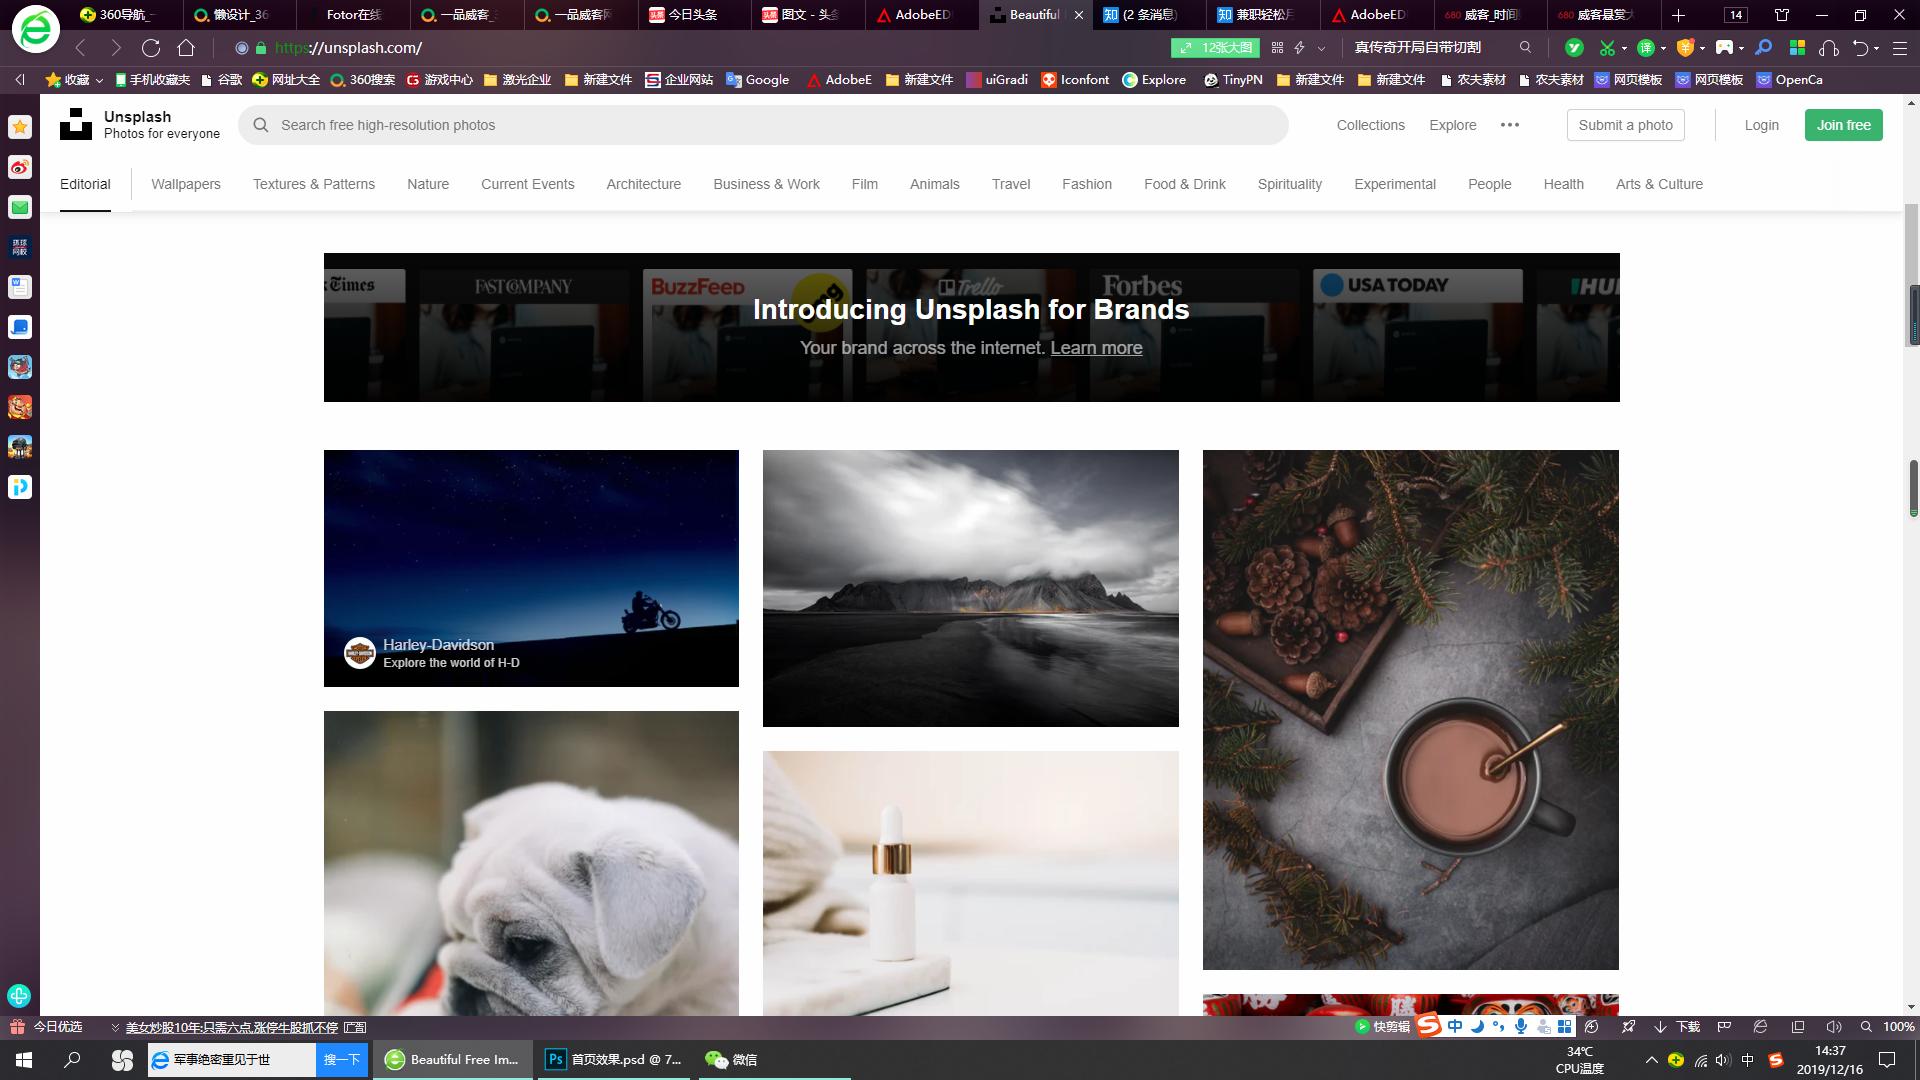
Task: Click the Join free button
Action: point(1843,125)
